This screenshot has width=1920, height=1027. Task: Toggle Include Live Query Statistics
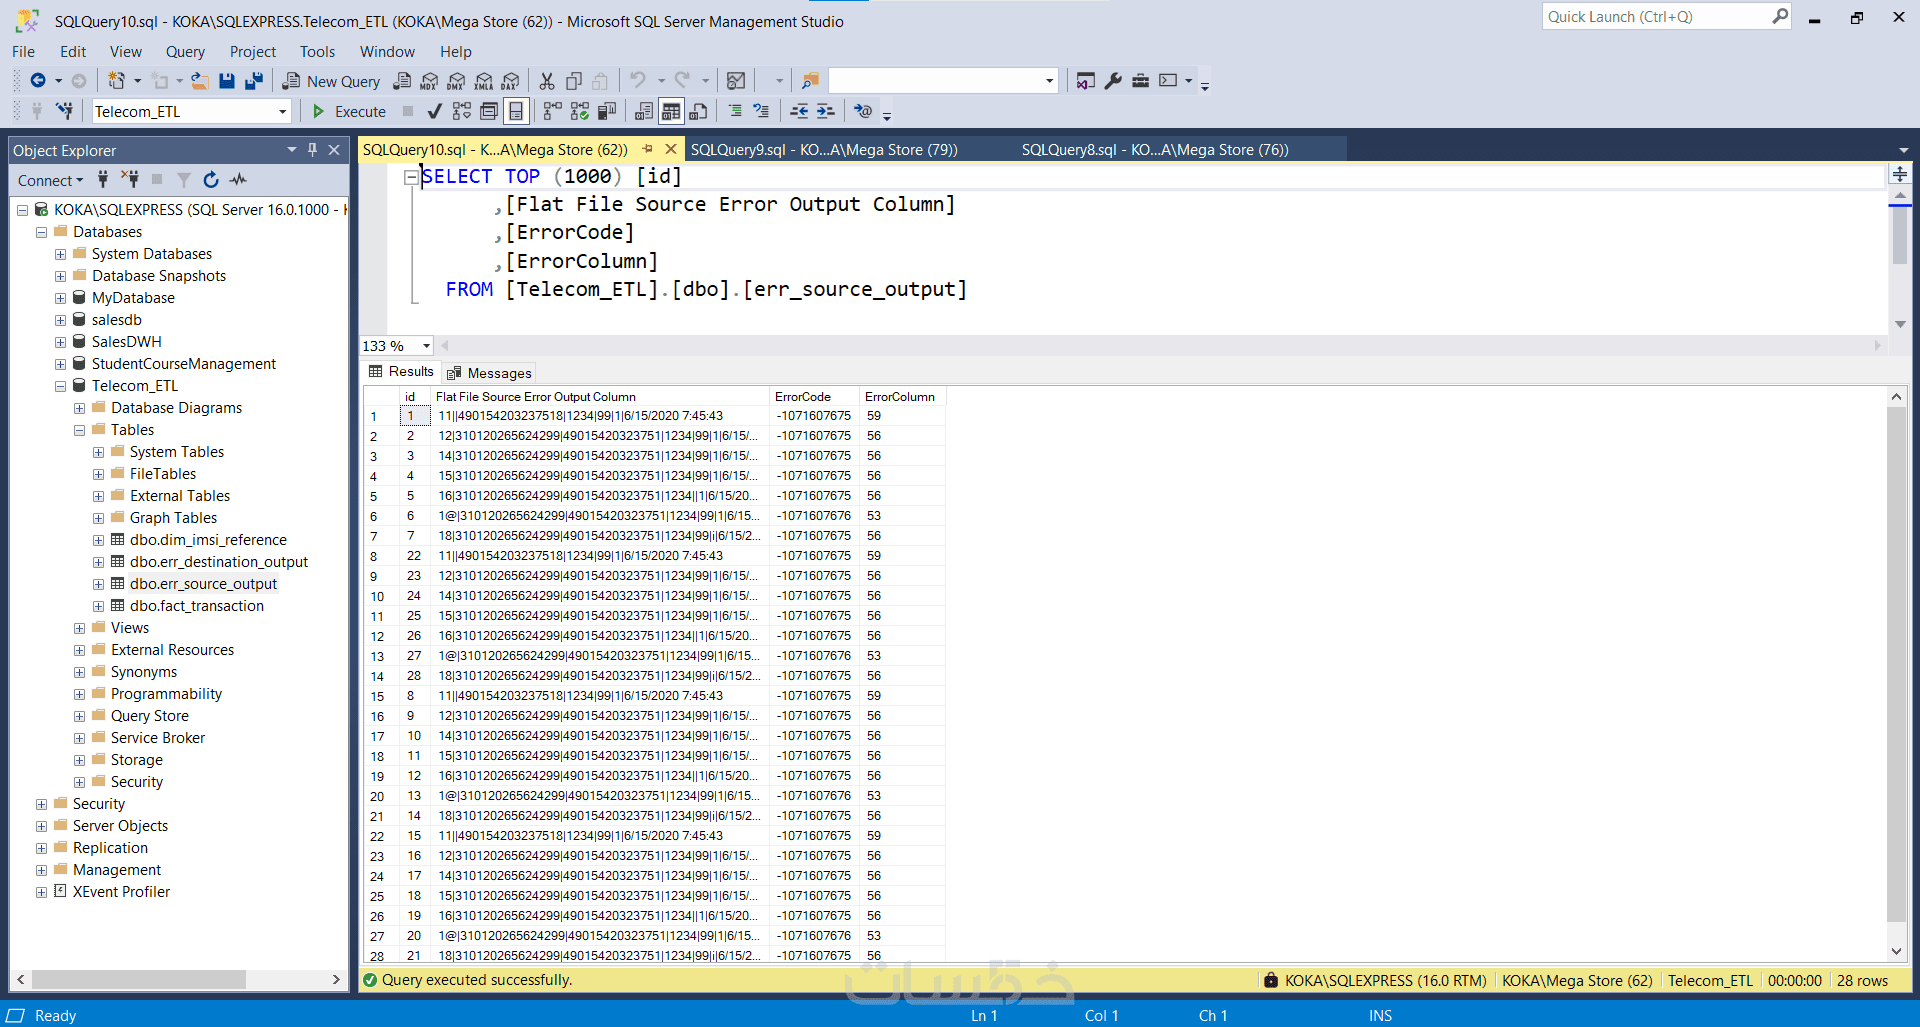click(x=579, y=111)
